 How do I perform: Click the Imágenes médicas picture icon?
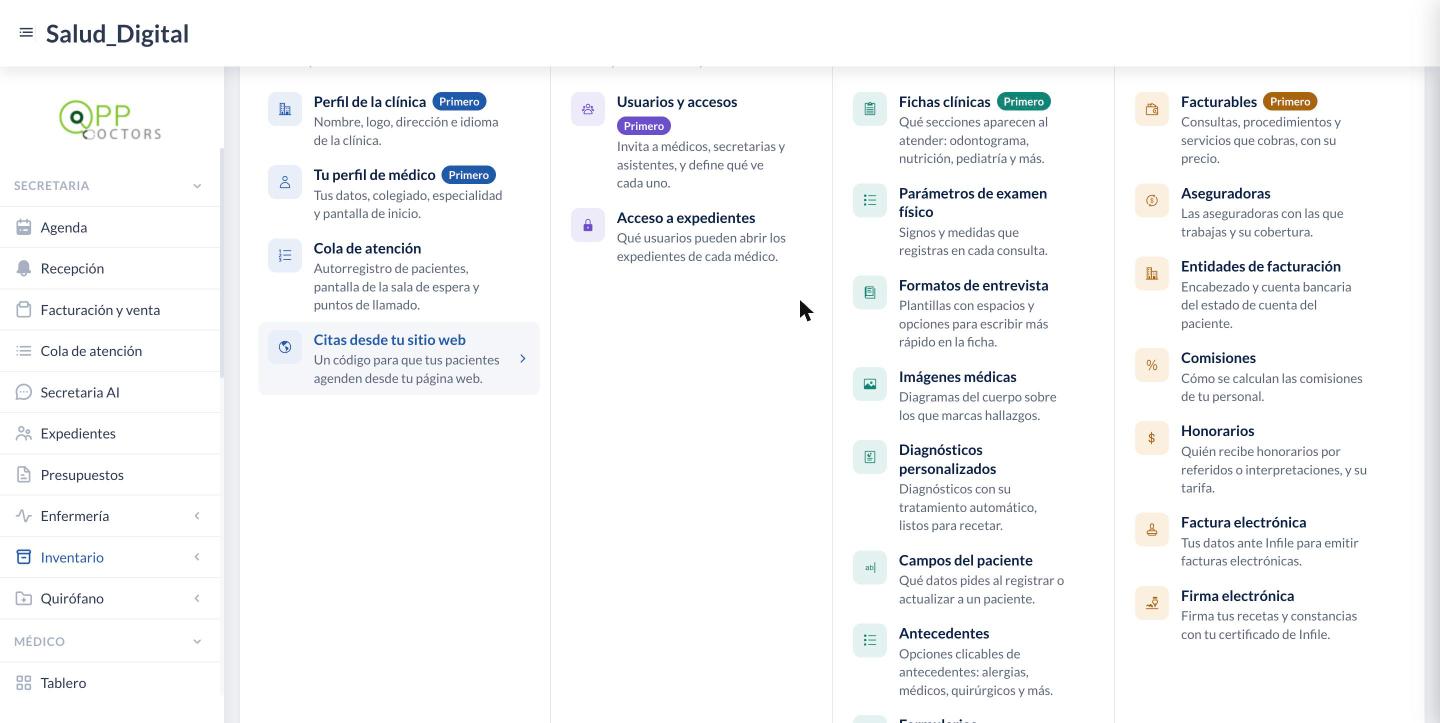coord(870,384)
